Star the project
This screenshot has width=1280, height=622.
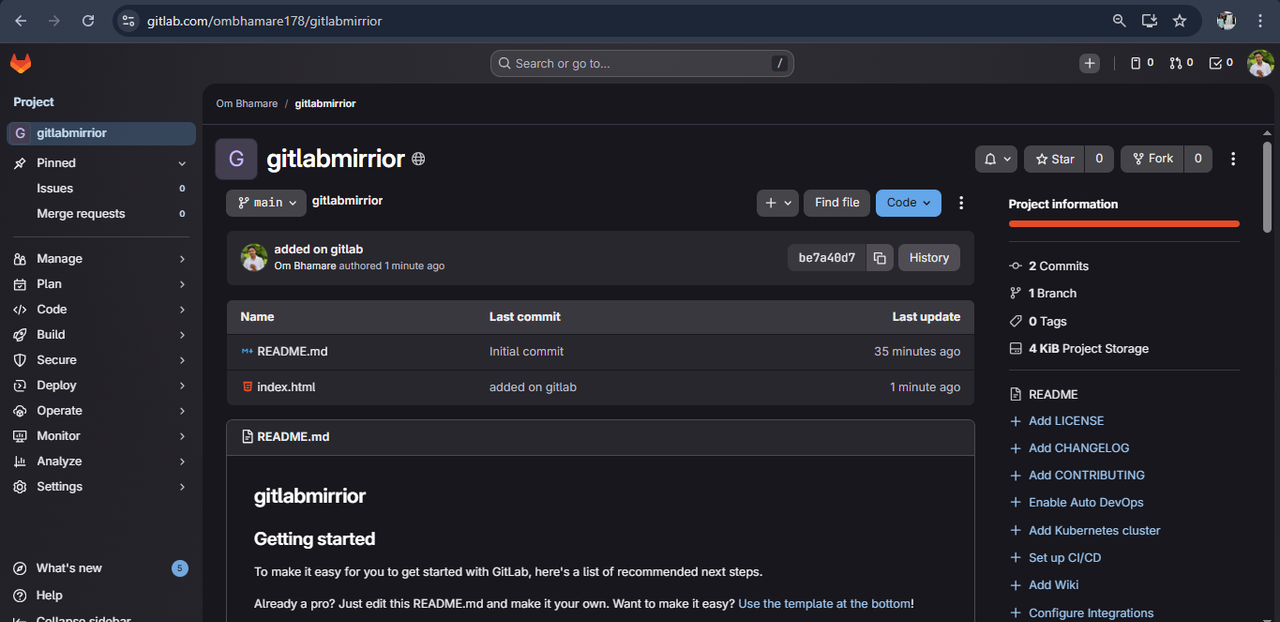point(1055,159)
